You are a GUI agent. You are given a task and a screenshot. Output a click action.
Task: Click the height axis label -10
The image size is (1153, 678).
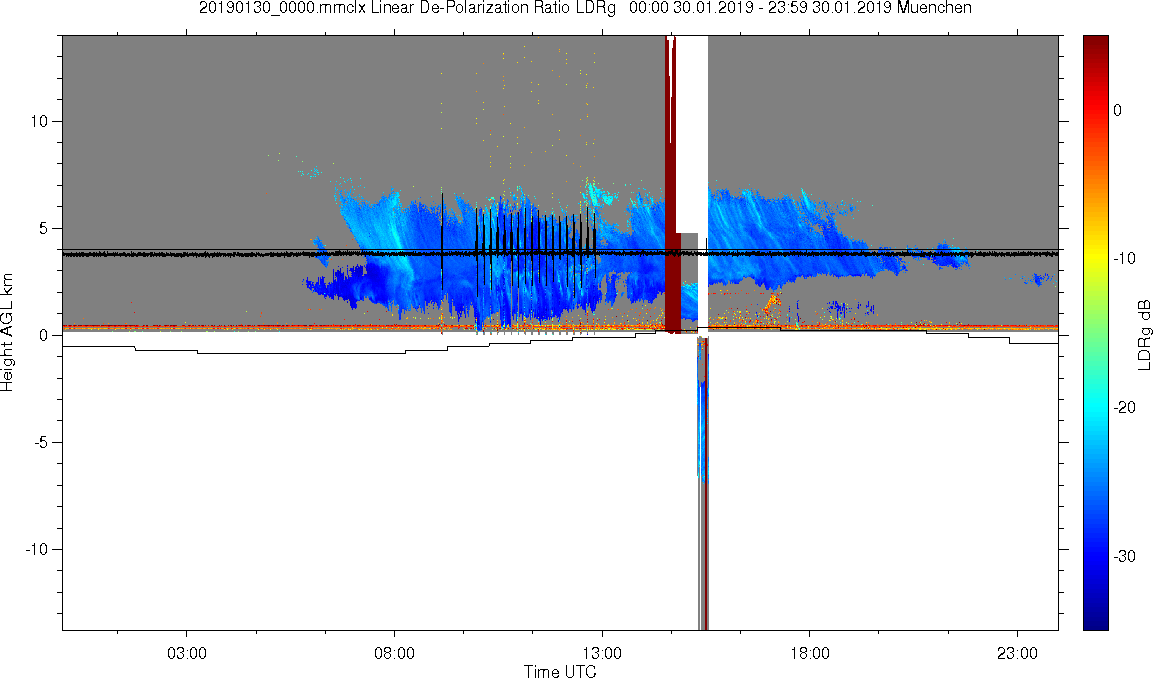coord(37,549)
